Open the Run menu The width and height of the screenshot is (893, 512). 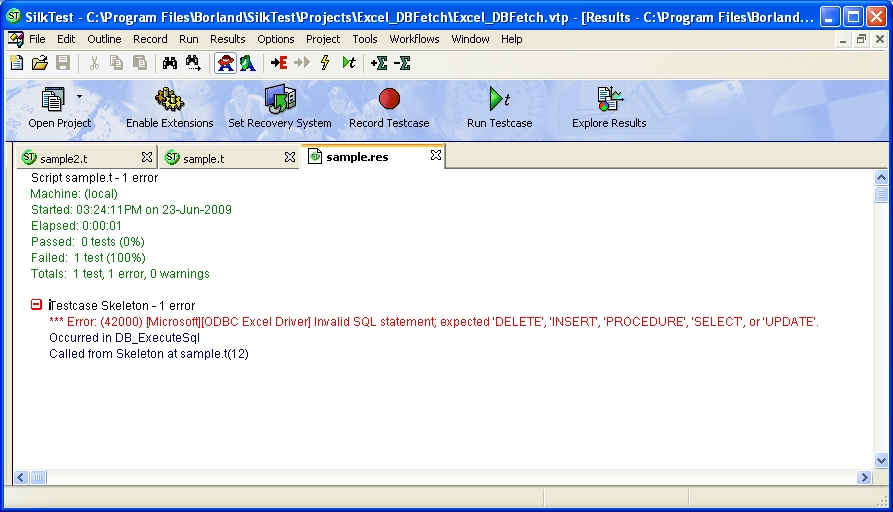189,39
